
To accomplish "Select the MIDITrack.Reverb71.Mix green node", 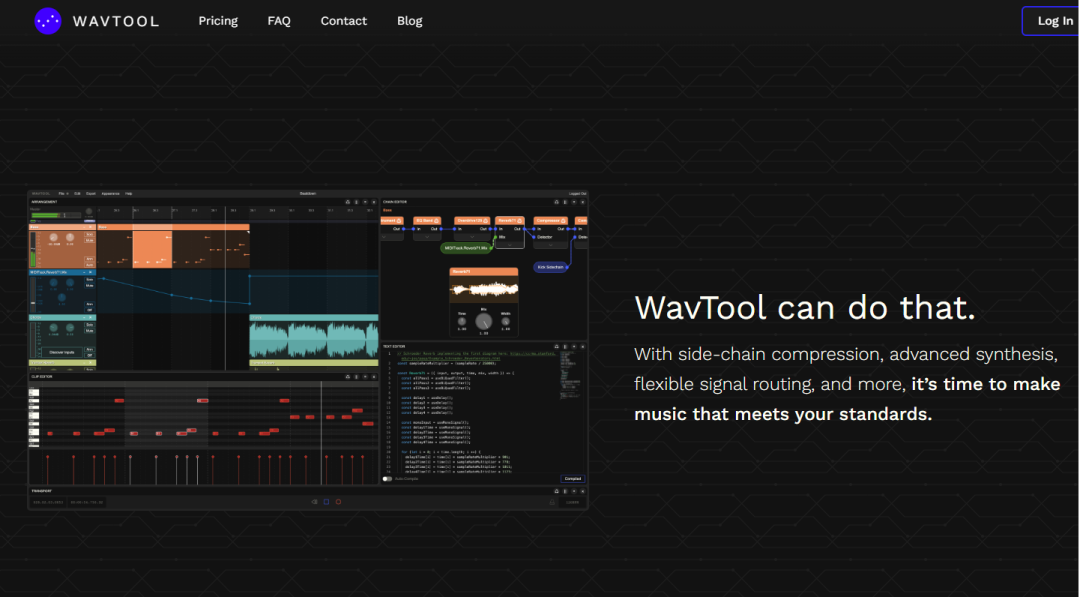I will pyautogui.click(x=466, y=248).
